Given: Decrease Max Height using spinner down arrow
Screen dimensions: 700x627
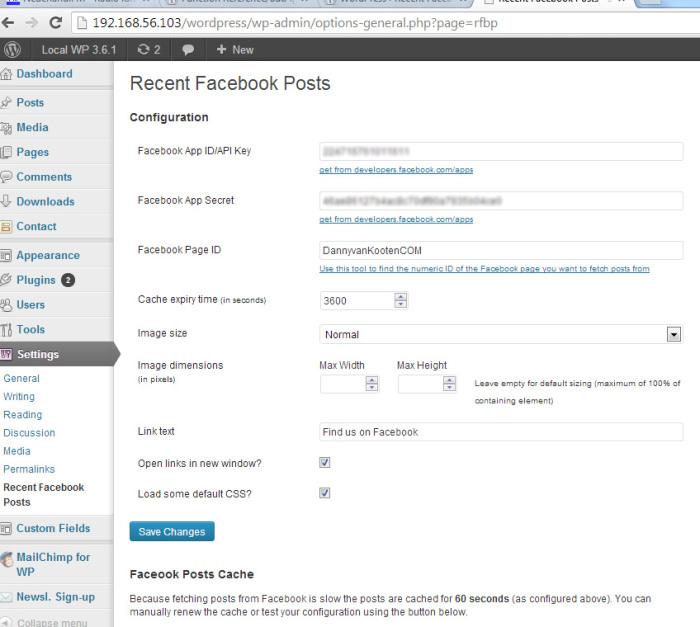Looking at the screenshot, I should point(449,387).
